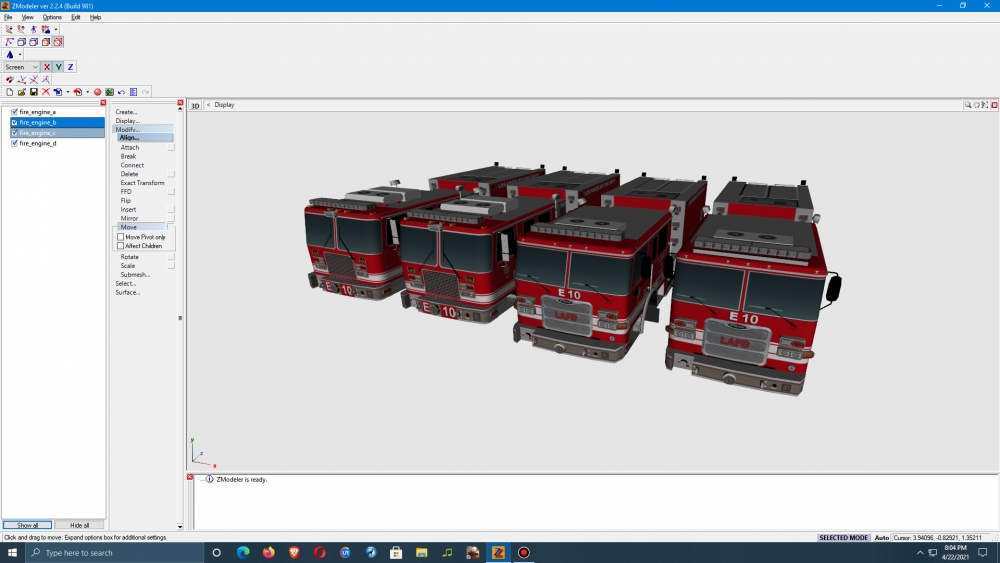Open the viewport Display menu

pyautogui.click(x=224, y=105)
